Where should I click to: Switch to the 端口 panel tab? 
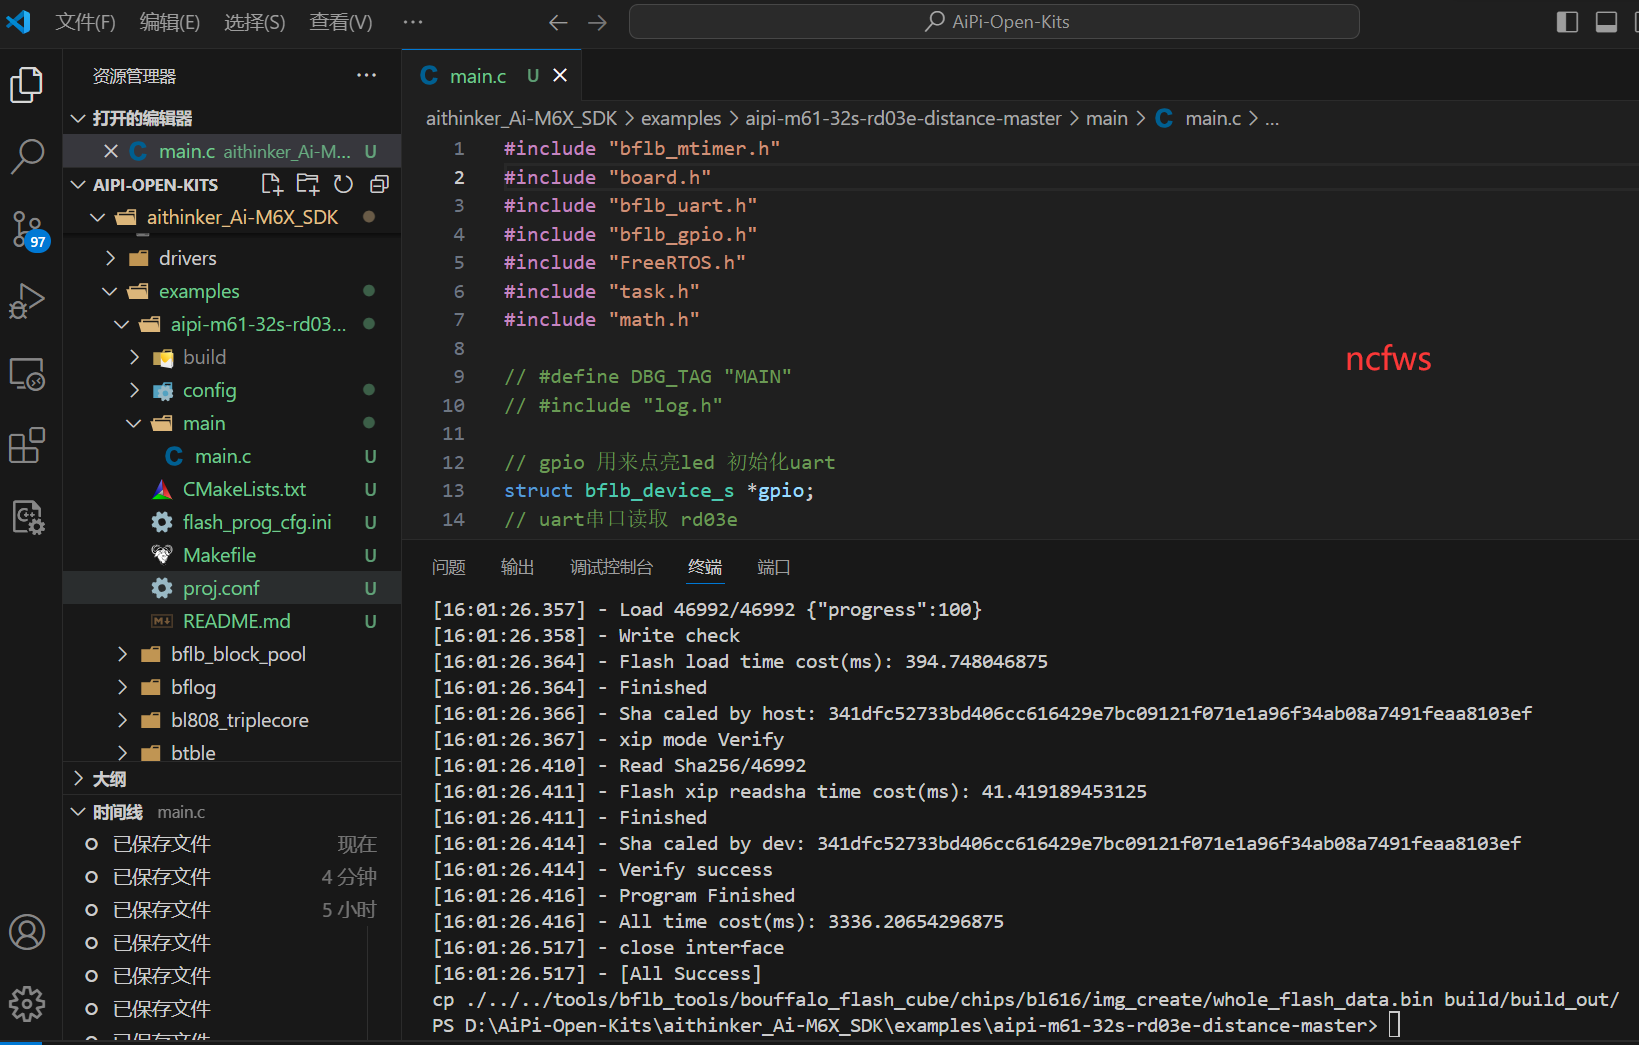pyautogui.click(x=773, y=567)
